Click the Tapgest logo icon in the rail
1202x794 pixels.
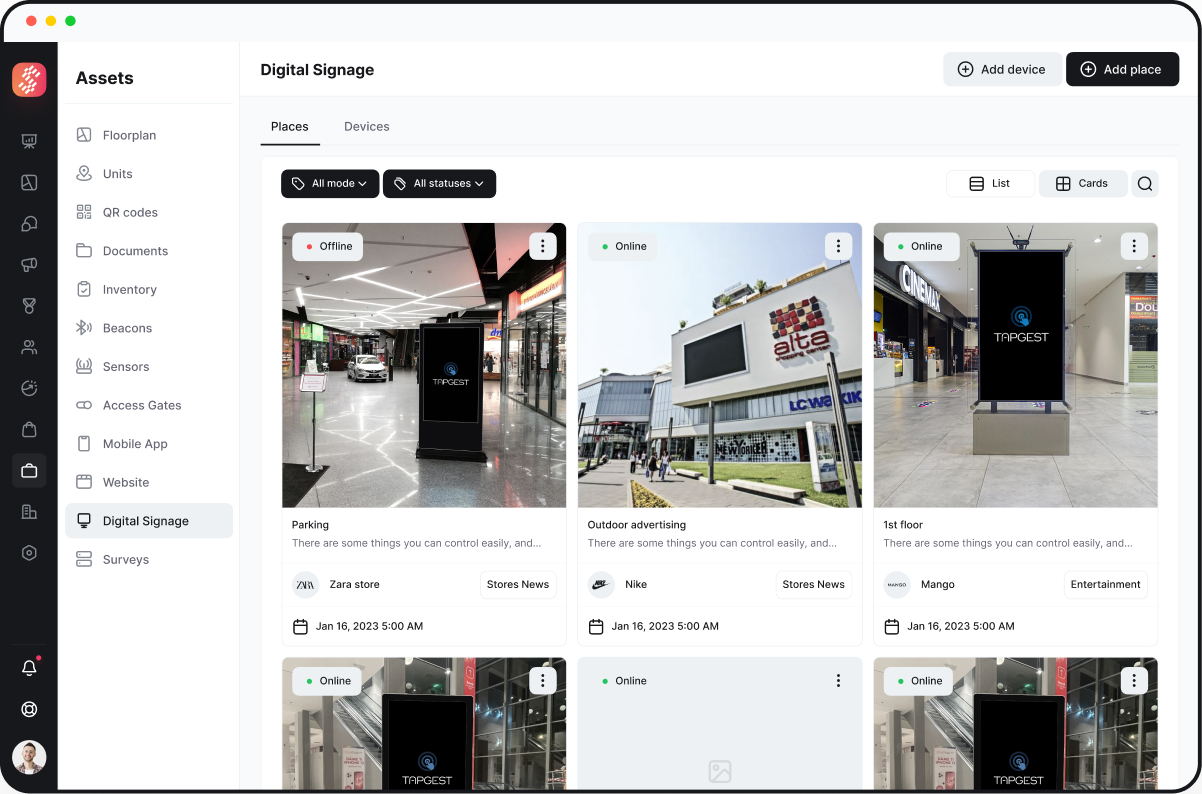(x=29, y=80)
